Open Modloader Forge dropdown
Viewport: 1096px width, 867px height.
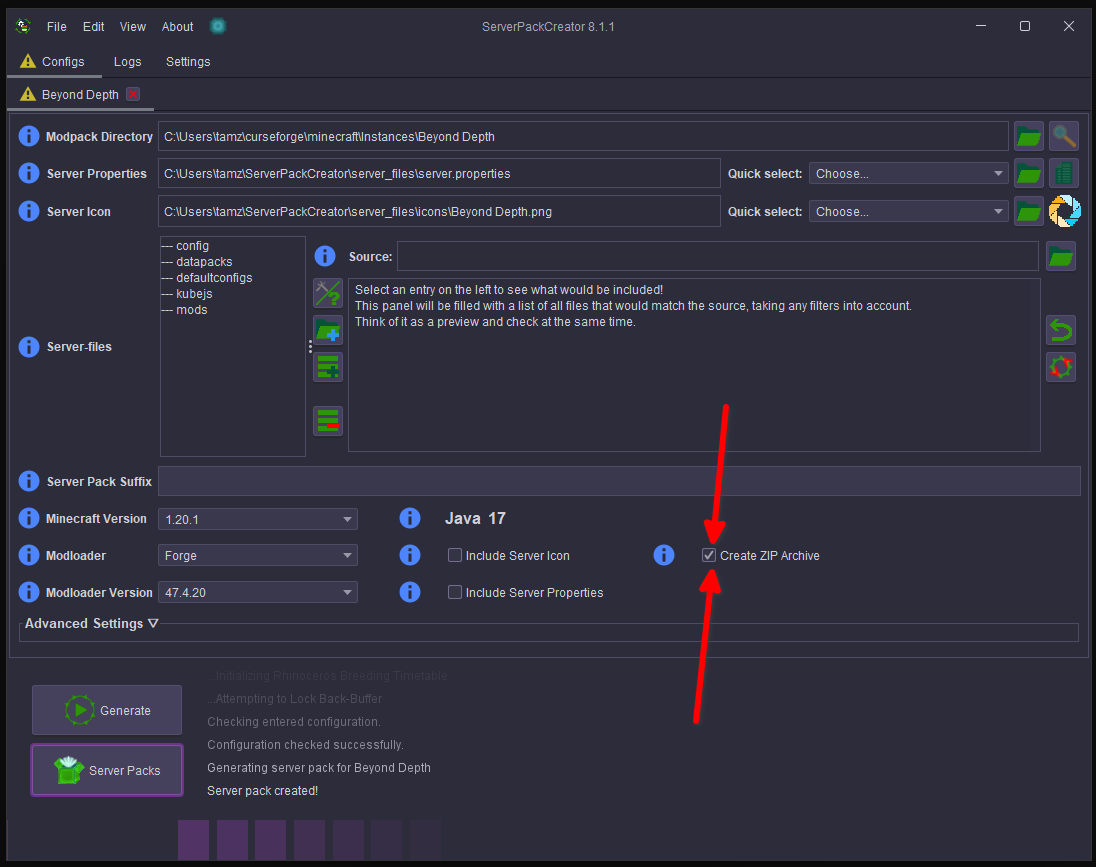click(x=258, y=555)
